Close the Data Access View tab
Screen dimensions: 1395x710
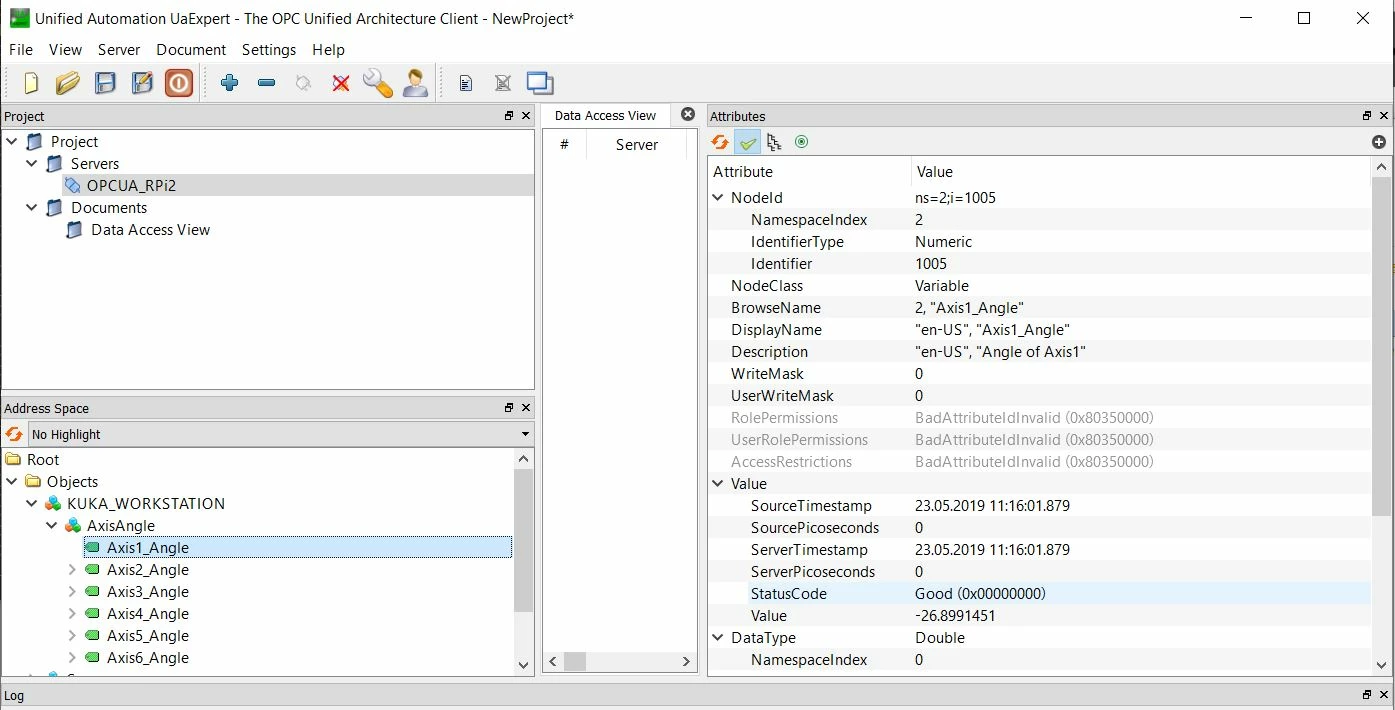click(688, 114)
